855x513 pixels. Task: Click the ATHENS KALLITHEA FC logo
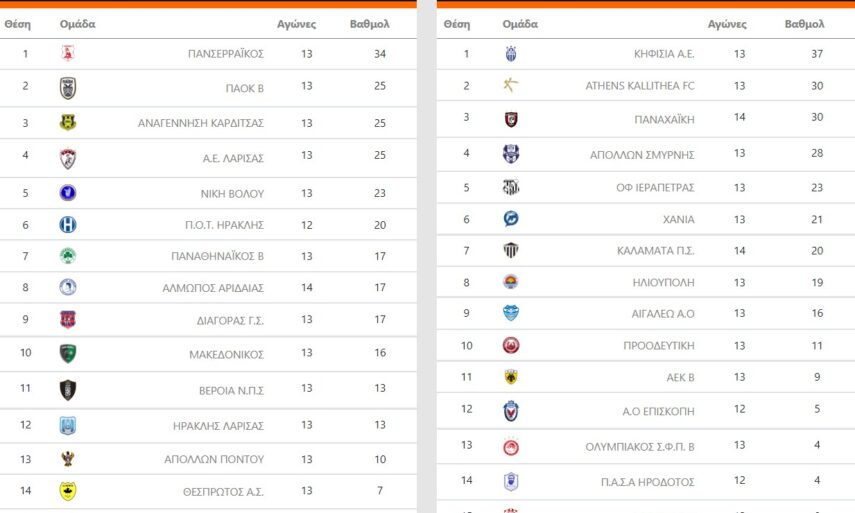(x=511, y=85)
